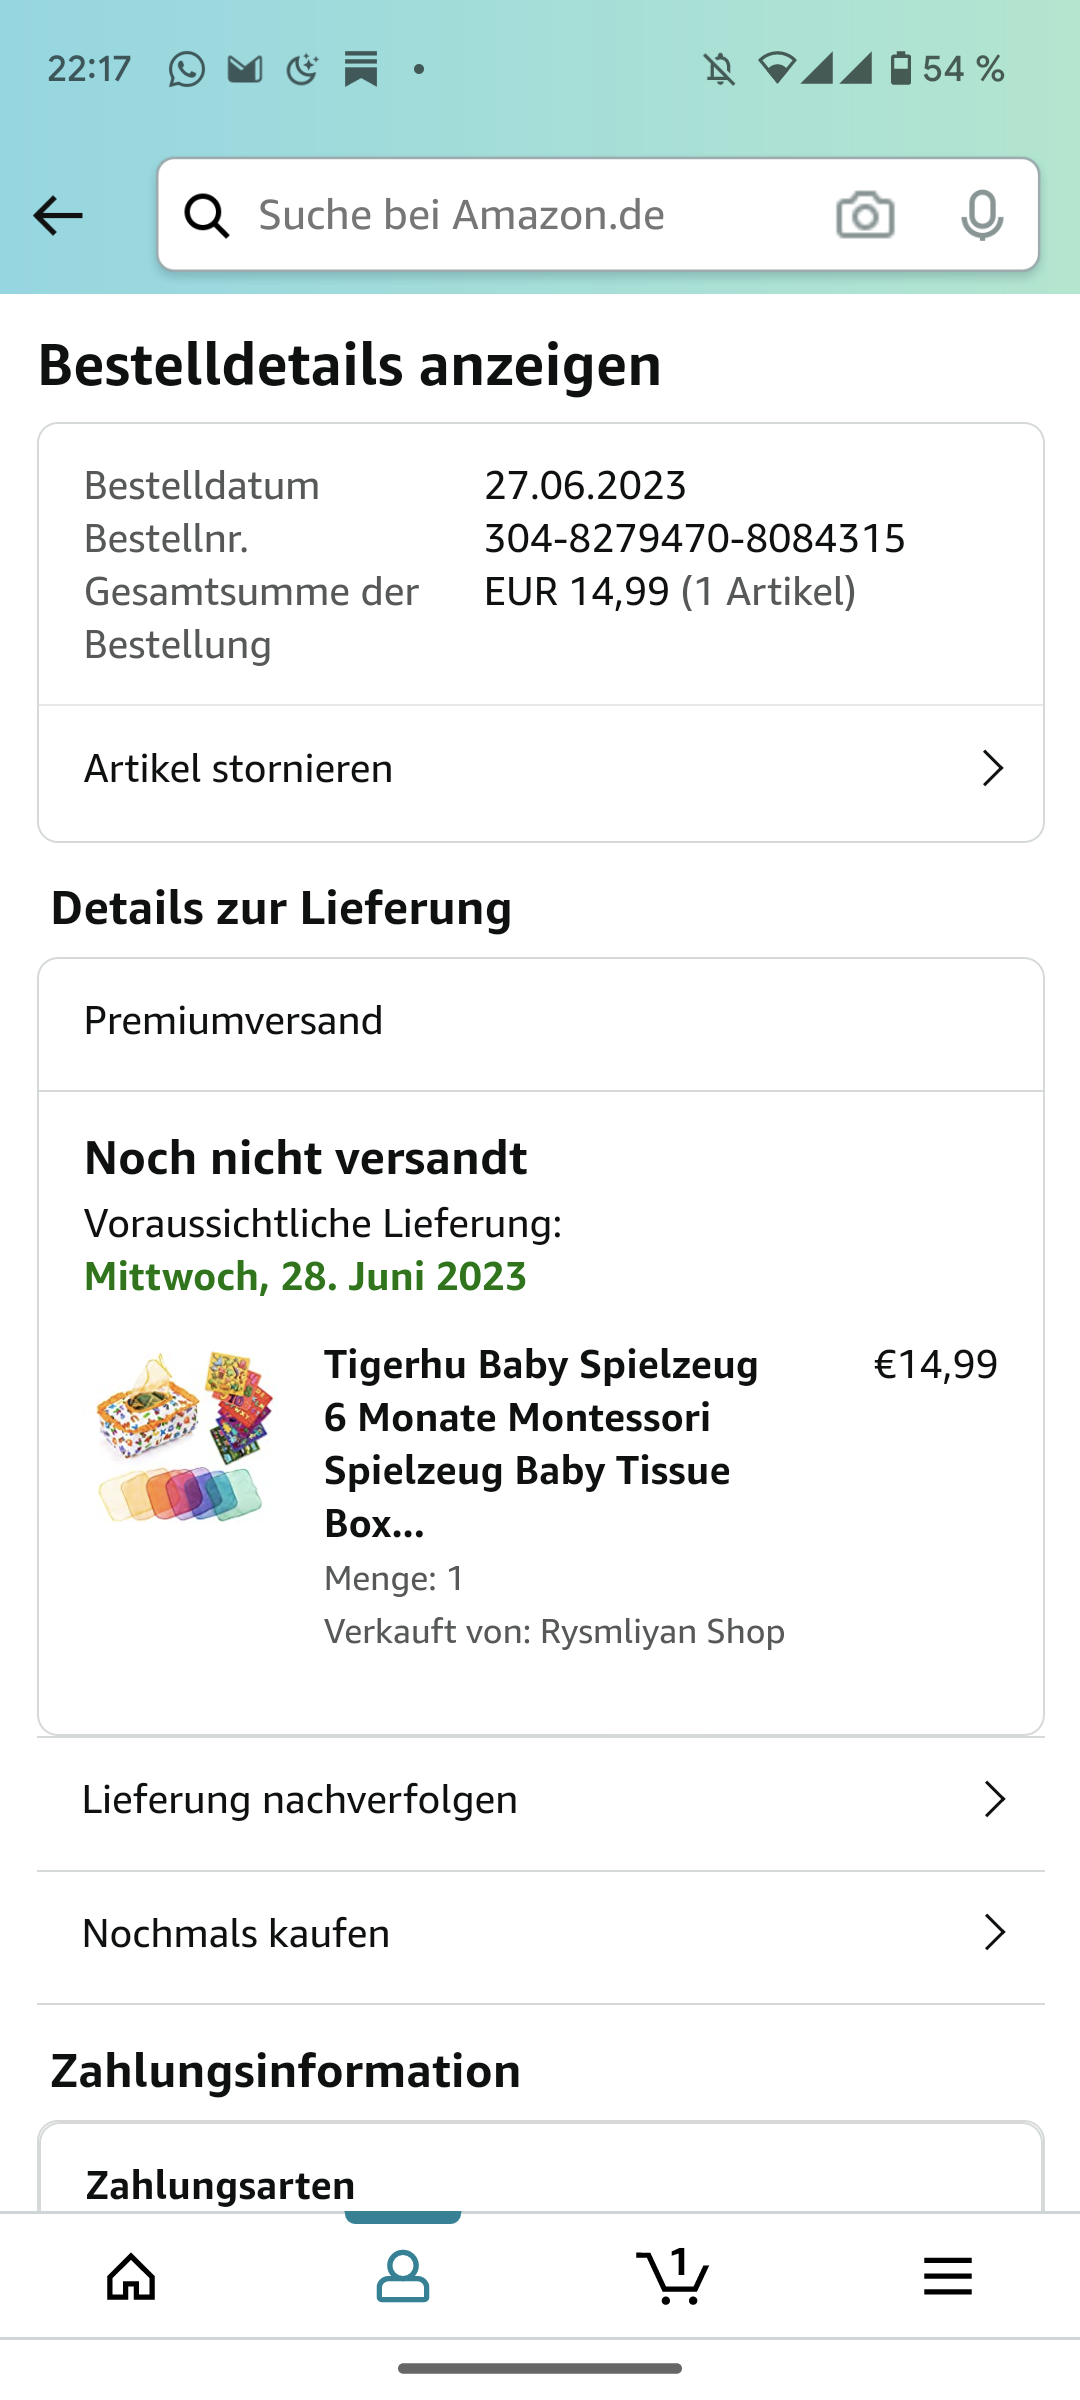Image resolution: width=1080 pixels, height=2400 pixels.
Task: Tap the camera search icon
Action: tap(865, 215)
